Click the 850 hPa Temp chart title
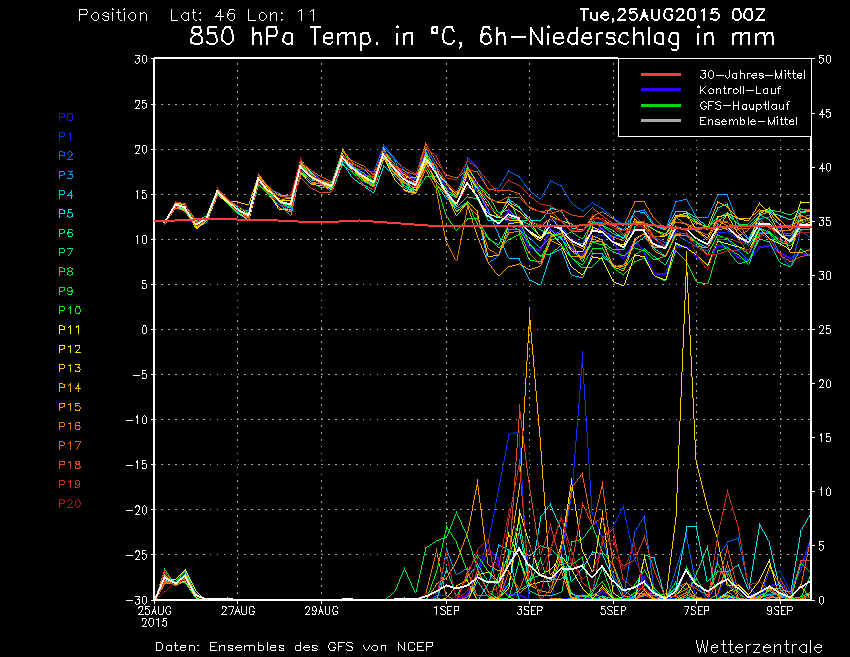This screenshot has height=657, width=850. click(482, 38)
